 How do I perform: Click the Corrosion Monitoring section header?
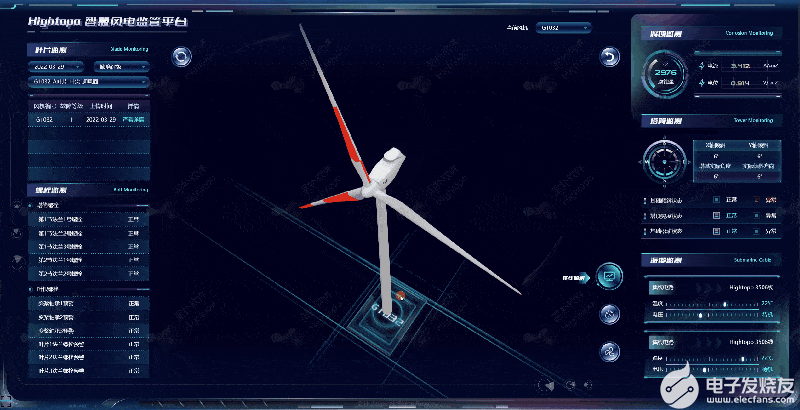pyautogui.click(x=711, y=34)
